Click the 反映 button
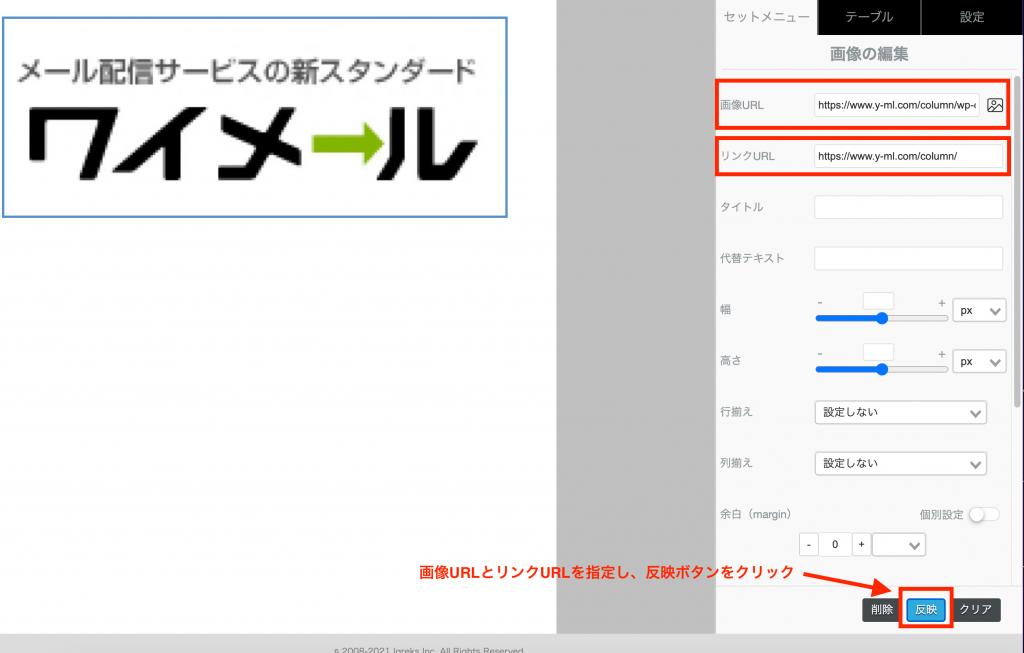Screen dimensions: 1024x653 coord(926,609)
